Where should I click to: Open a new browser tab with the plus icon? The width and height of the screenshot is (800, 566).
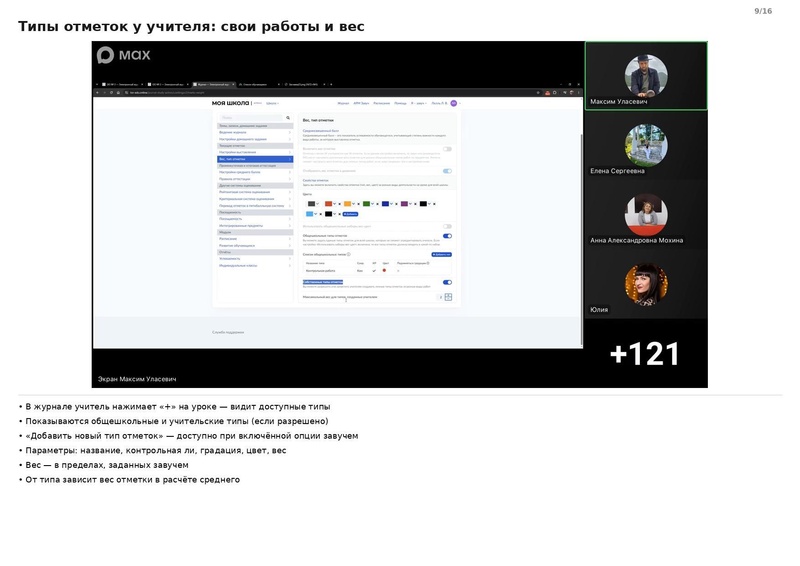331,84
